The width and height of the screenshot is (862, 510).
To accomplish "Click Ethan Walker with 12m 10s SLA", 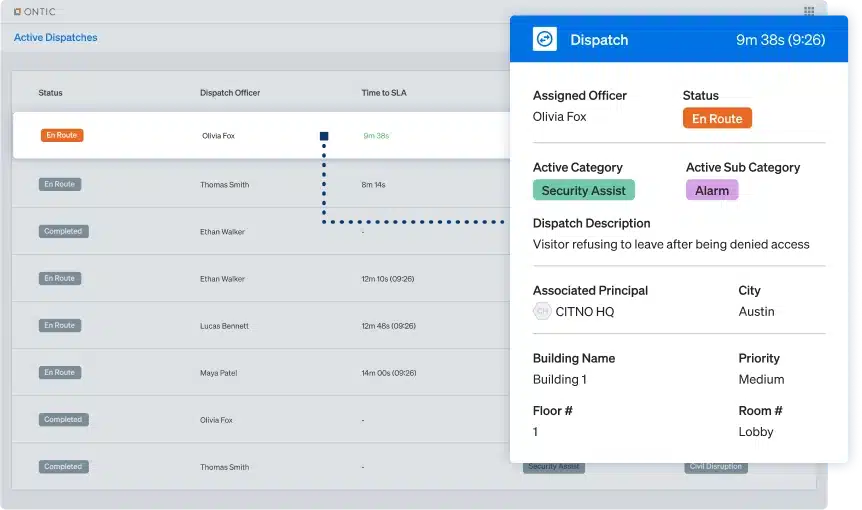I will click(222, 279).
